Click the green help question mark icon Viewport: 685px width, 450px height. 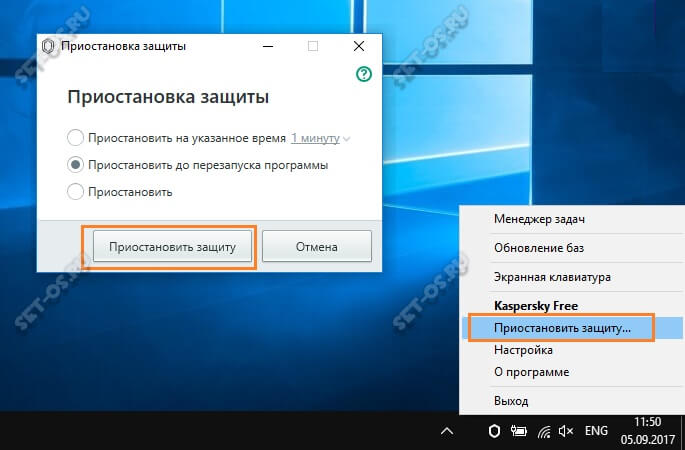point(364,75)
